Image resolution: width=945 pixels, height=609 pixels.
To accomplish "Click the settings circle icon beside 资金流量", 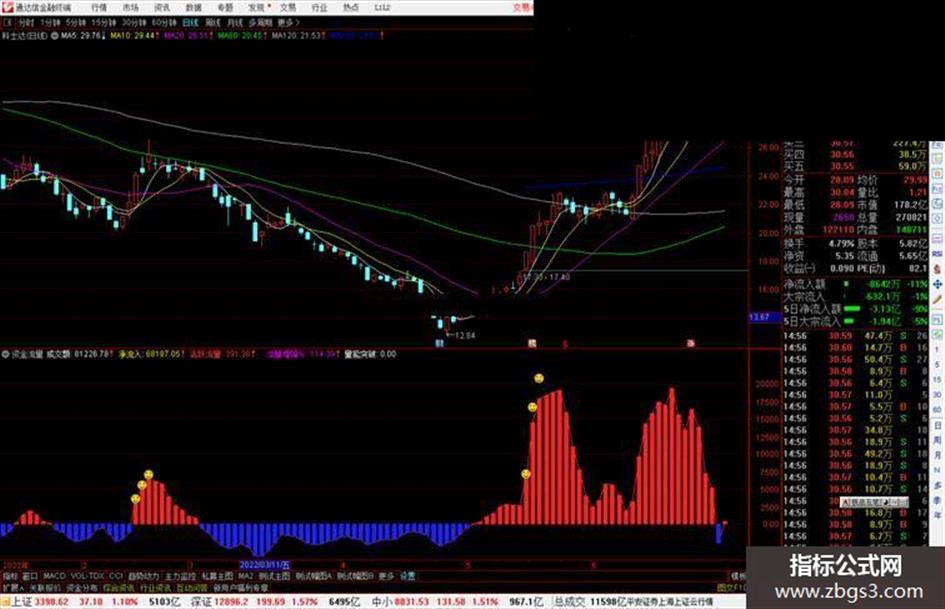I will 5,355.
